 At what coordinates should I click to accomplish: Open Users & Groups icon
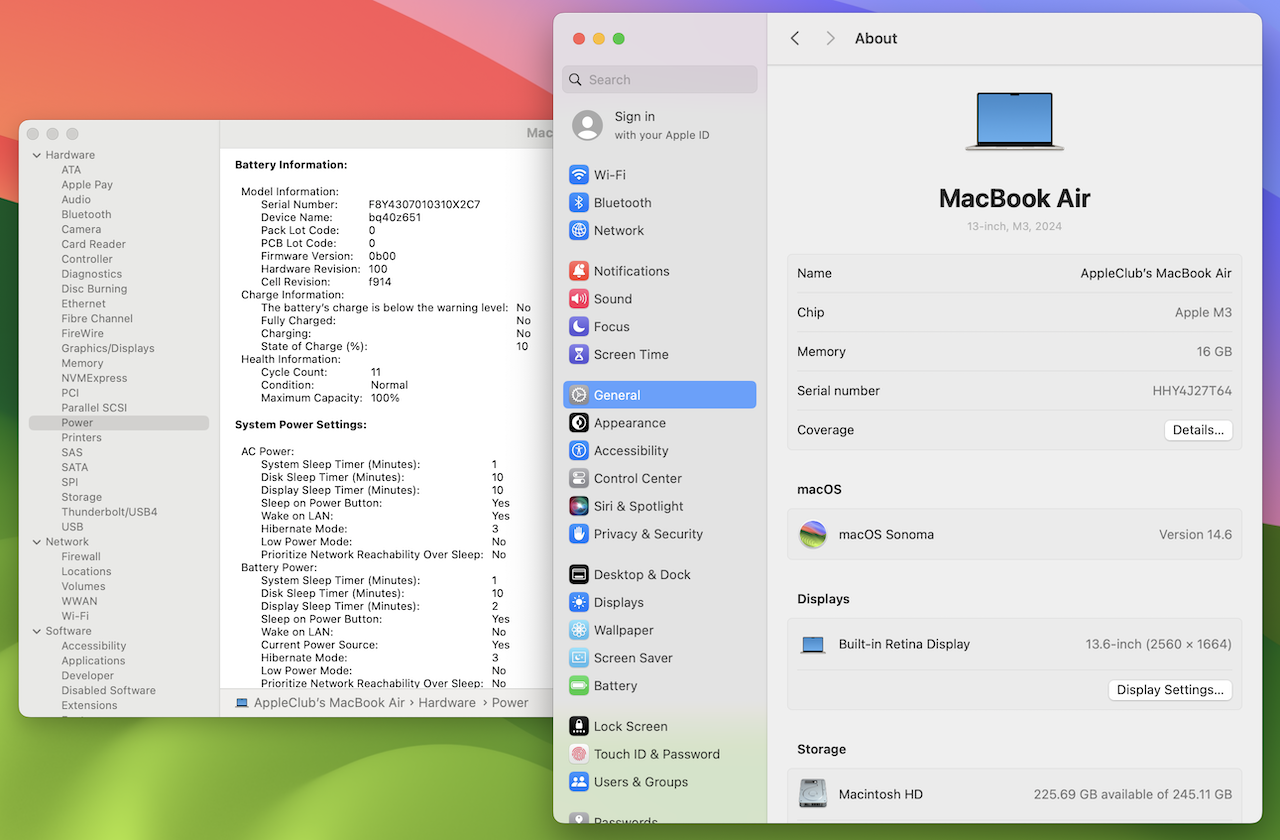[x=579, y=783]
